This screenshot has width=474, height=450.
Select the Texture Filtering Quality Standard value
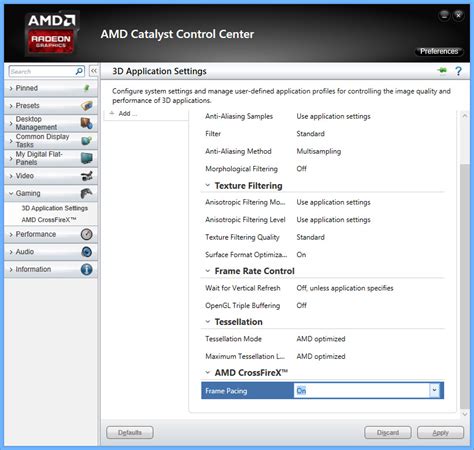(310, 237)
